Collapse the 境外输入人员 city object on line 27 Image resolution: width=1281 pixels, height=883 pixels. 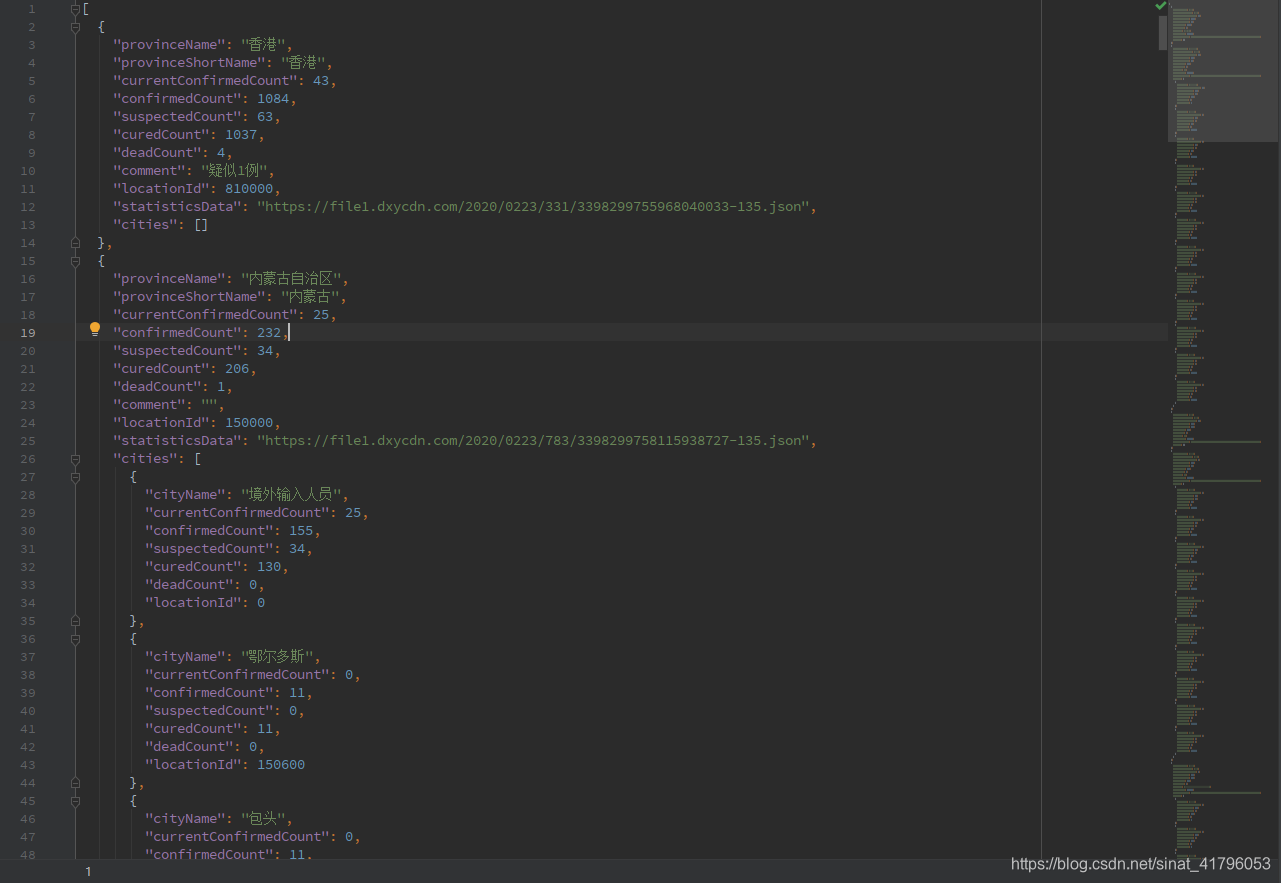tap(75, 477)
